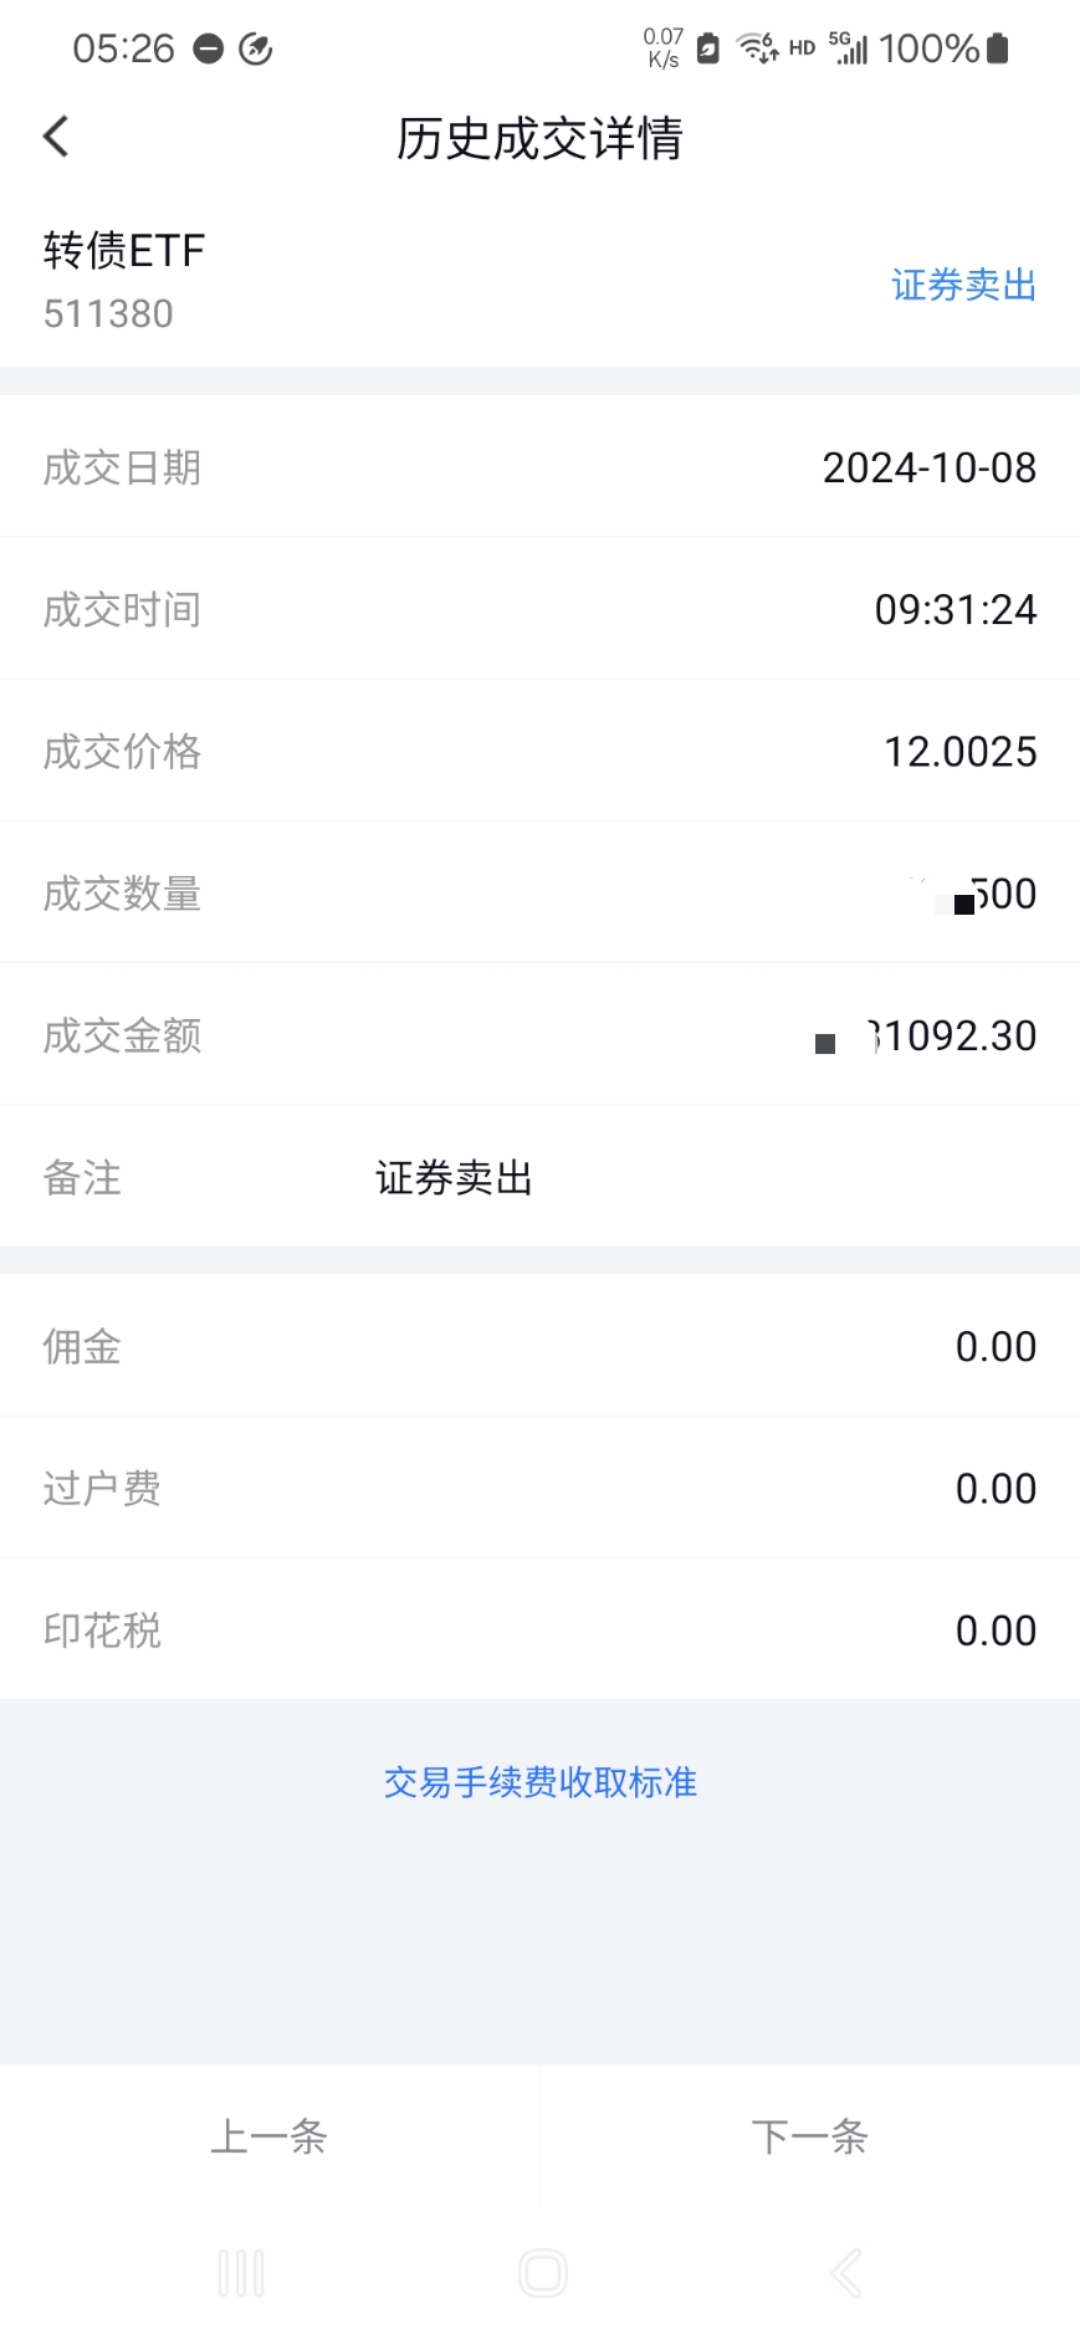Go to next record 下一条
The image size is (1080, 2340).
coord(809,2136)
